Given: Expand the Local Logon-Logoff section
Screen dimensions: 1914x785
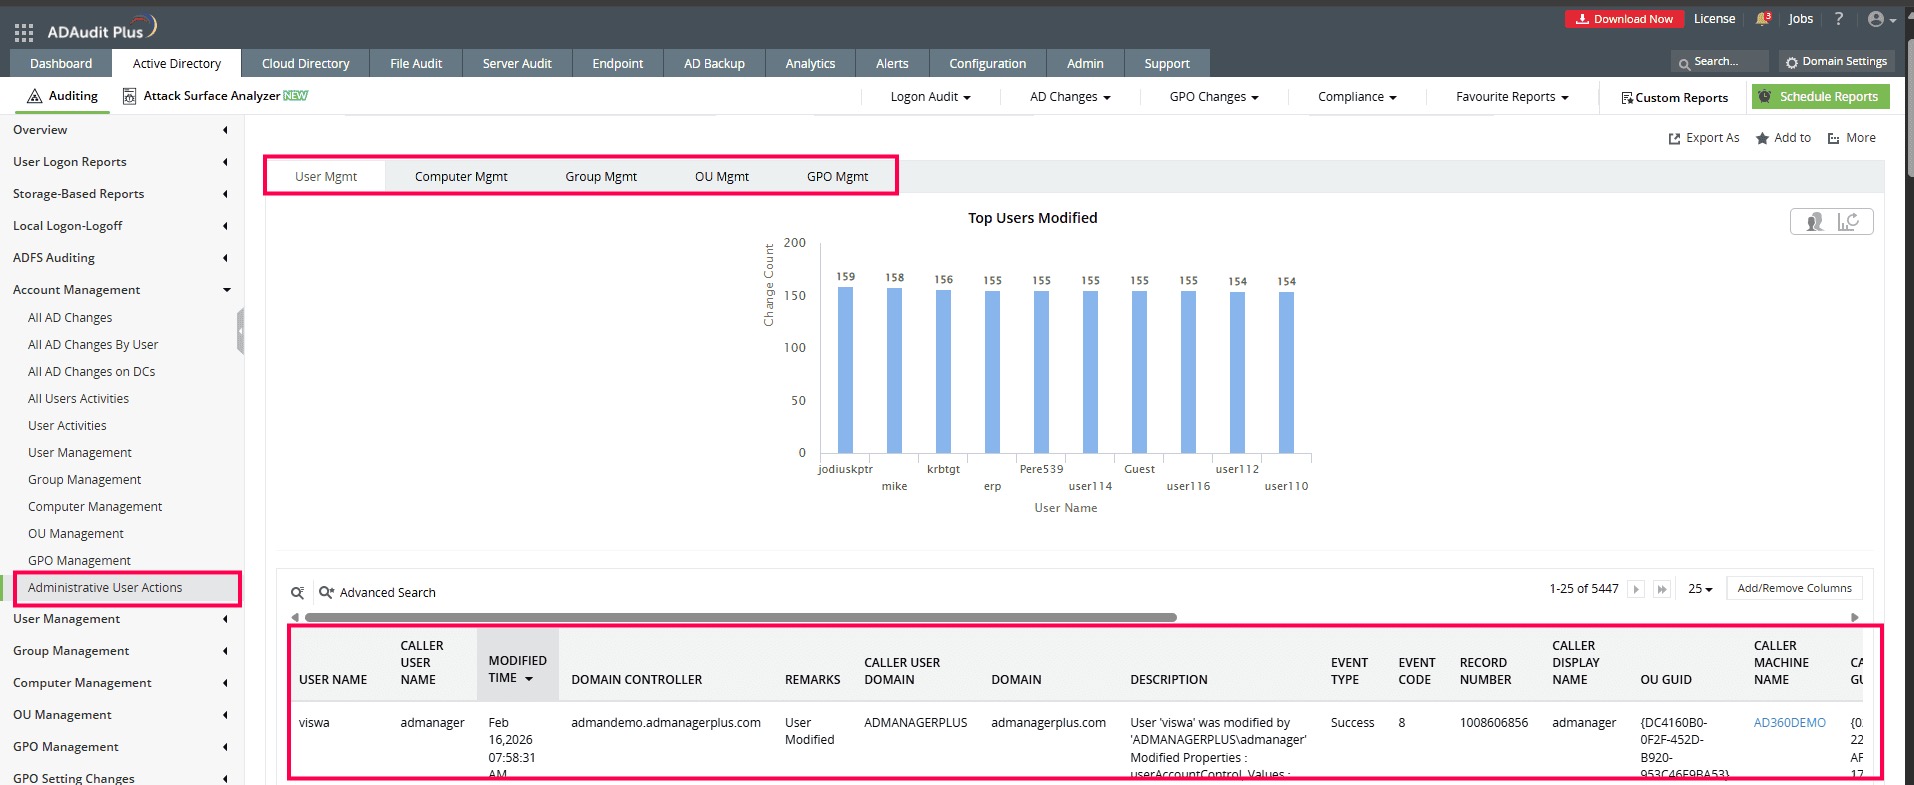Looking at the screenshot, I should point(225,226).
